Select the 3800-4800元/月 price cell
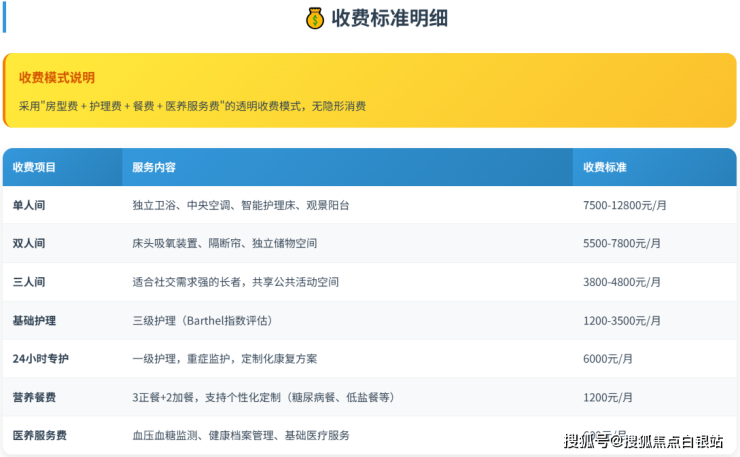This screenshot has height=457, width=740. [x=621, y=282]
